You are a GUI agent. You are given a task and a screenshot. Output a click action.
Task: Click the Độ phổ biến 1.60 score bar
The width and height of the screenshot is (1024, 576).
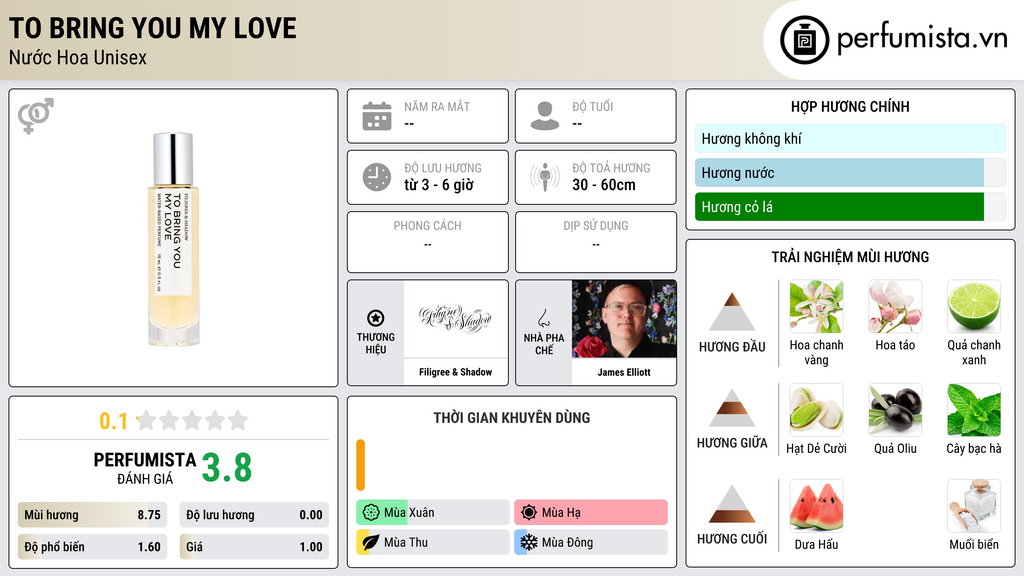92,547
